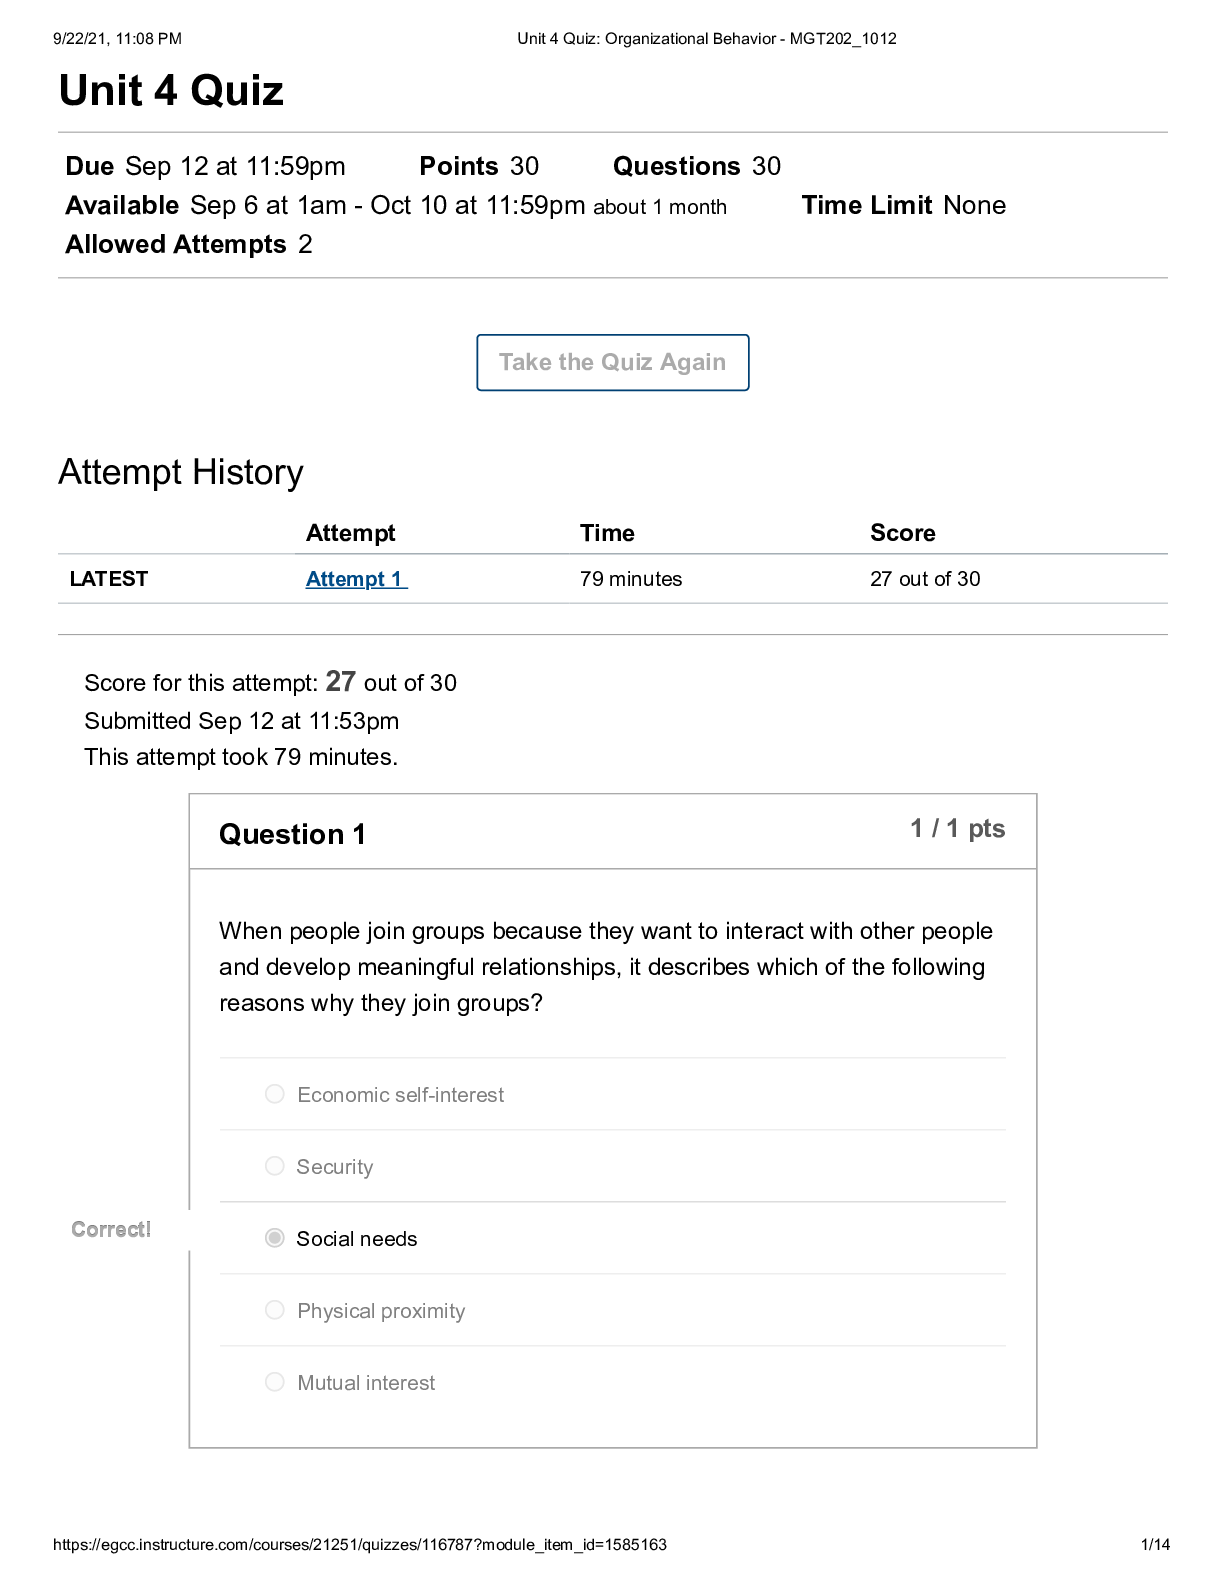Select the Social needs radio button
Screen dimensions: 1224x1584
275,1238
